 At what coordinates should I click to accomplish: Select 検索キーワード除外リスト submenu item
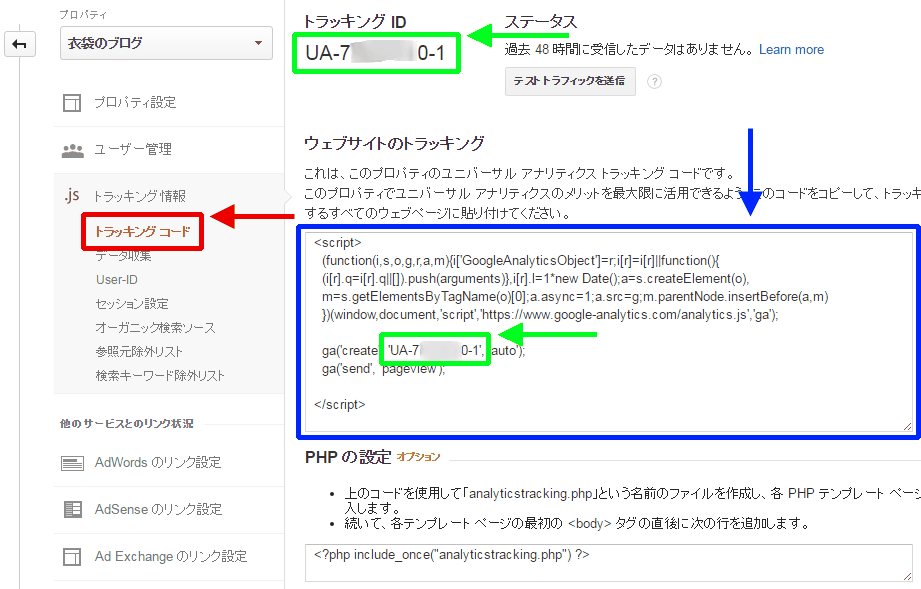[x=160, y=376]
